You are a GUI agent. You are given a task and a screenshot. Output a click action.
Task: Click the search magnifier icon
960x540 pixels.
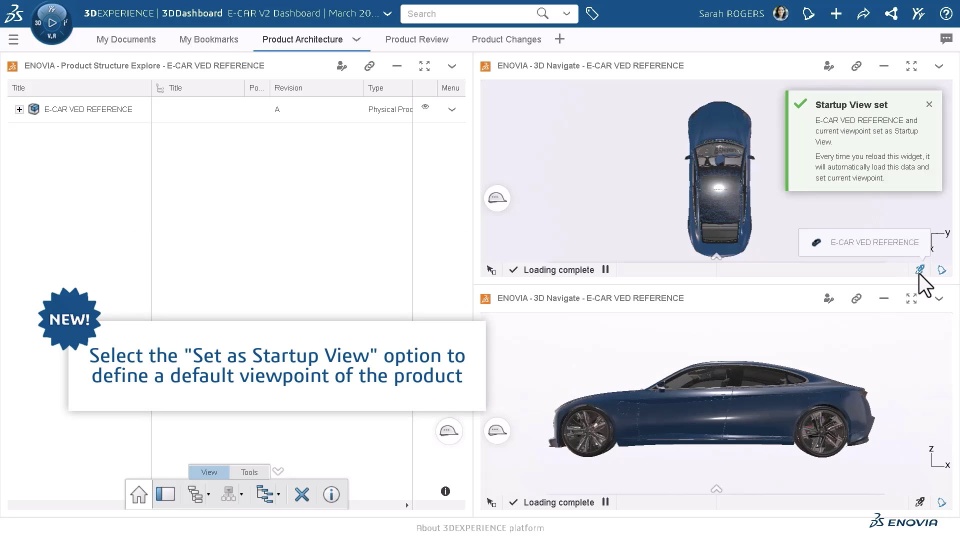click(542, 13)
